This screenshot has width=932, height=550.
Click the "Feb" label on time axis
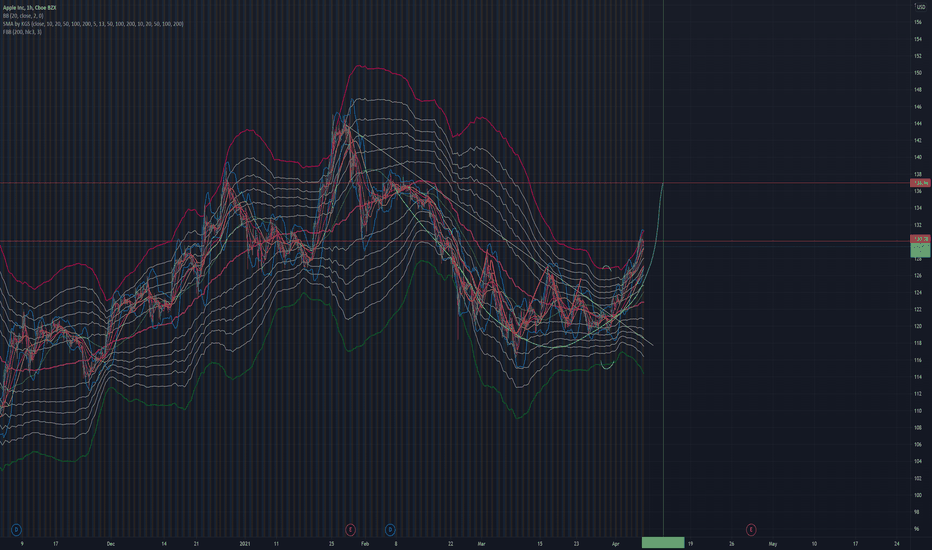(365, 543)
